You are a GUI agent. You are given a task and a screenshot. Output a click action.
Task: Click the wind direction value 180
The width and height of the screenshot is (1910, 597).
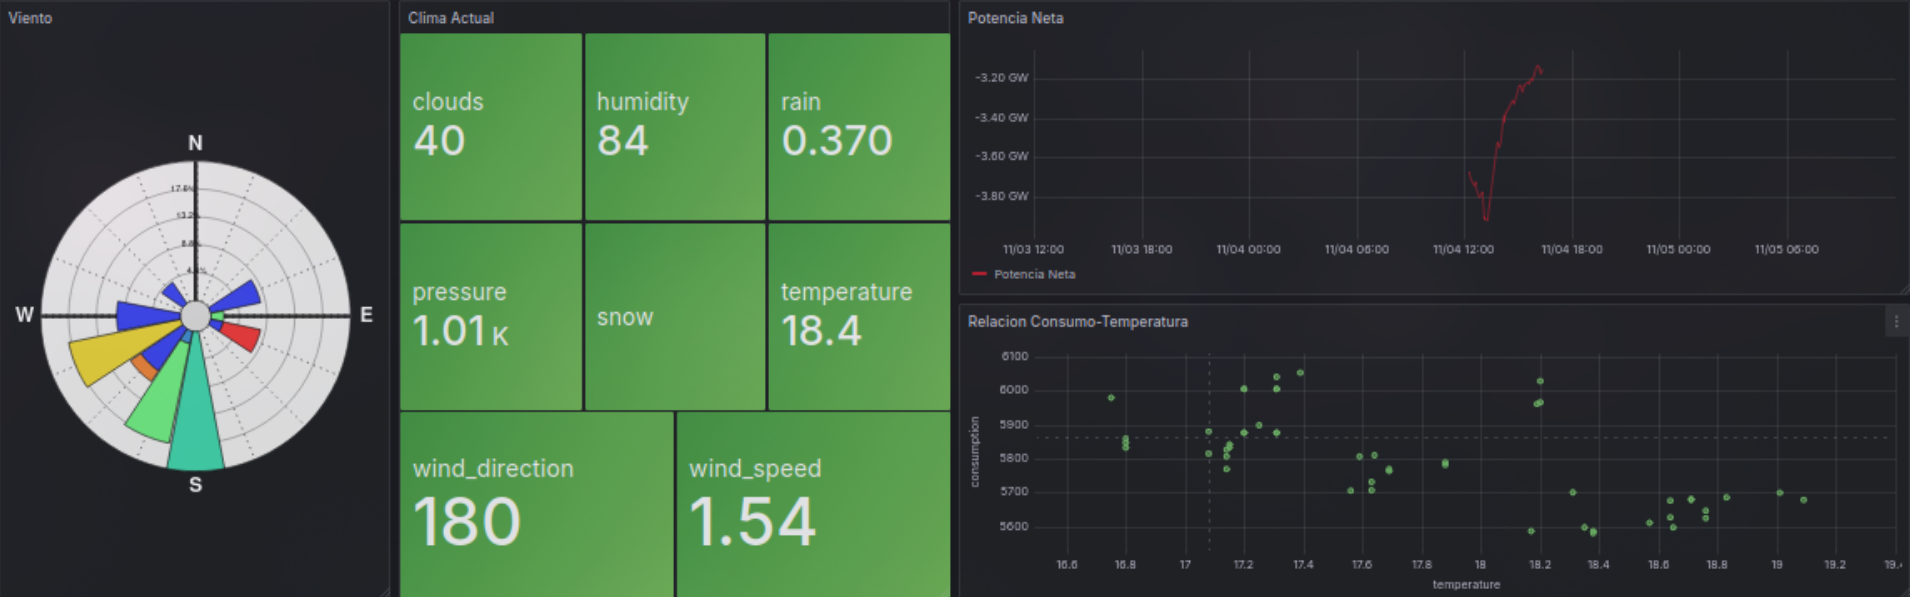click(x=467, y=522)
